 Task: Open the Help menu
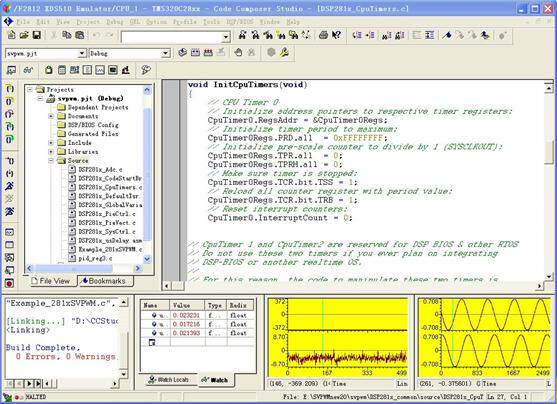point(293,22)
